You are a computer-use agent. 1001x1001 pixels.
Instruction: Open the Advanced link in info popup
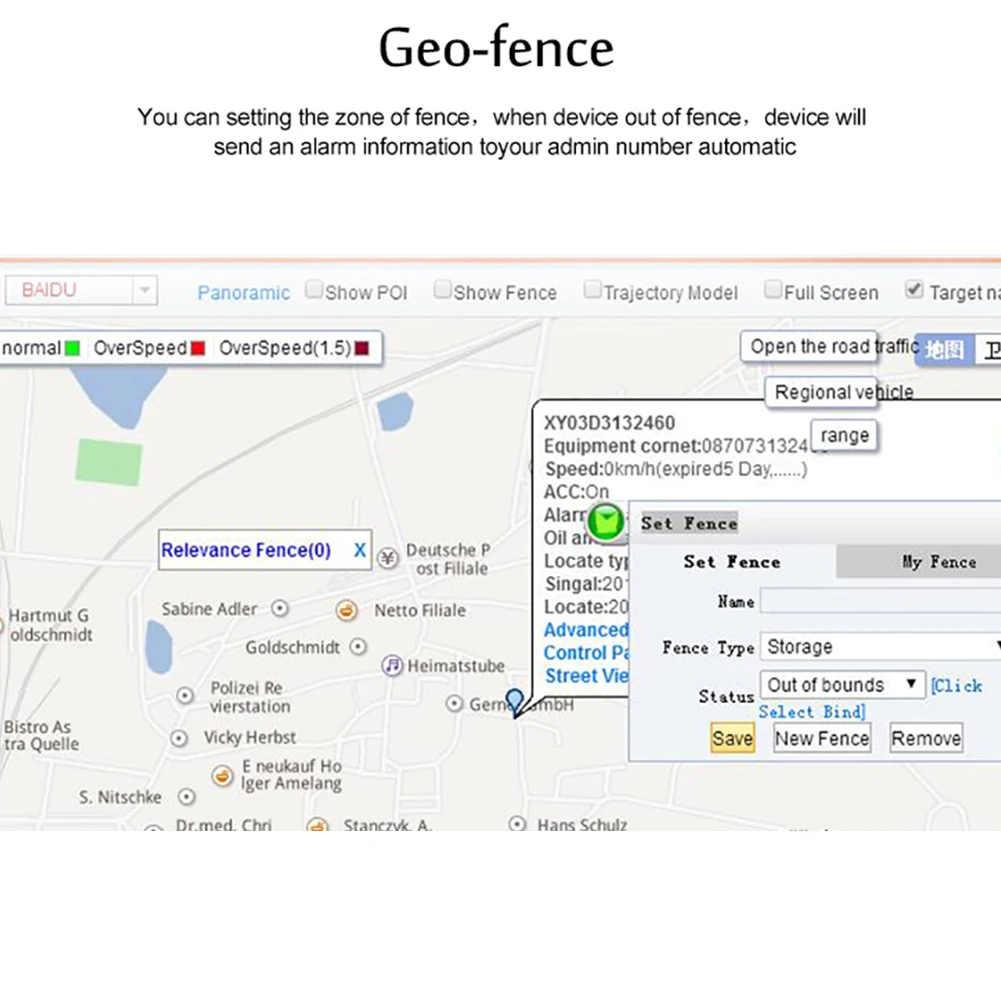(x=586, y=630)
